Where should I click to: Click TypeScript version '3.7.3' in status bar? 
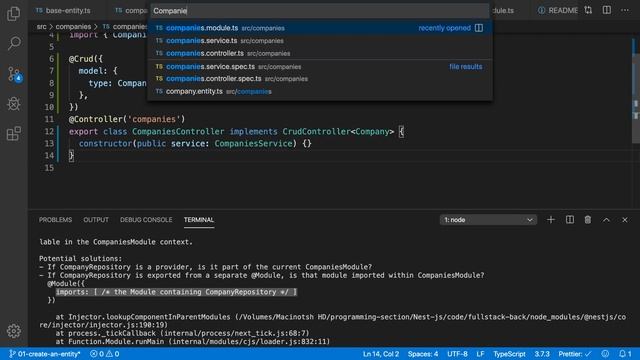pyautogui.click(x=542, y=354)
